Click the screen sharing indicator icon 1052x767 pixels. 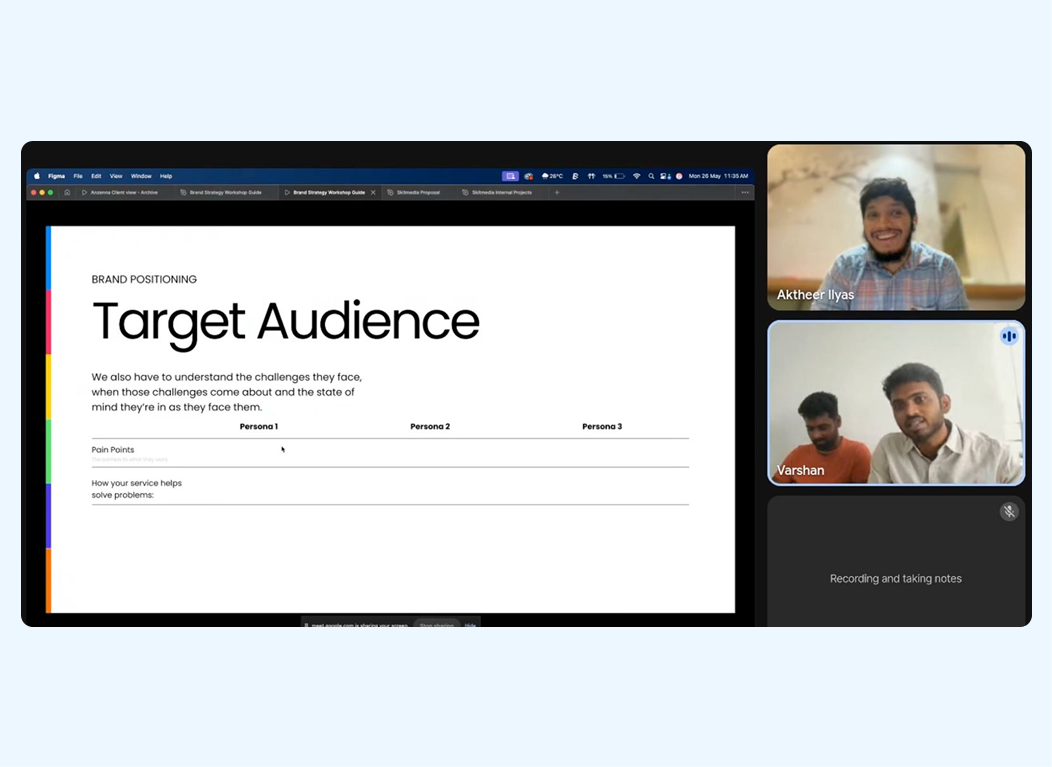(x=510, y=176)
